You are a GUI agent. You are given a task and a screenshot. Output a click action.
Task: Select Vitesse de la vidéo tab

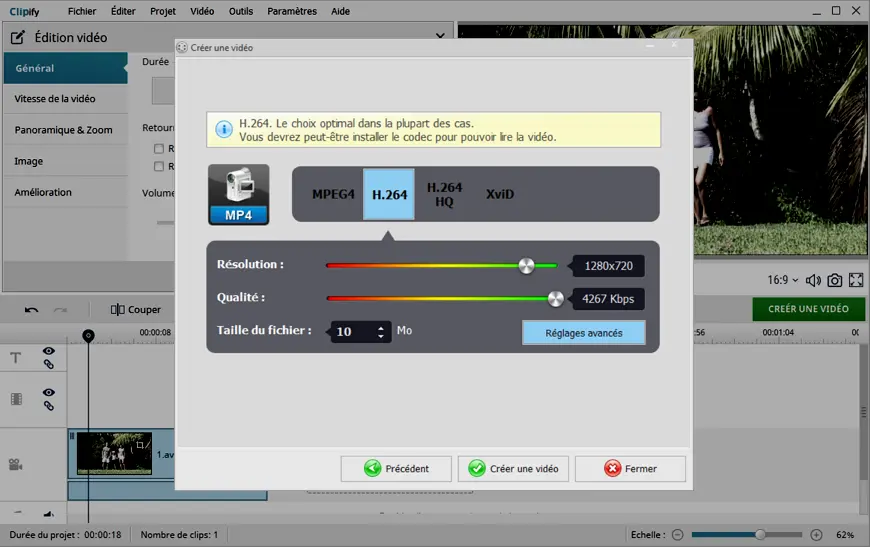(65, 99)
